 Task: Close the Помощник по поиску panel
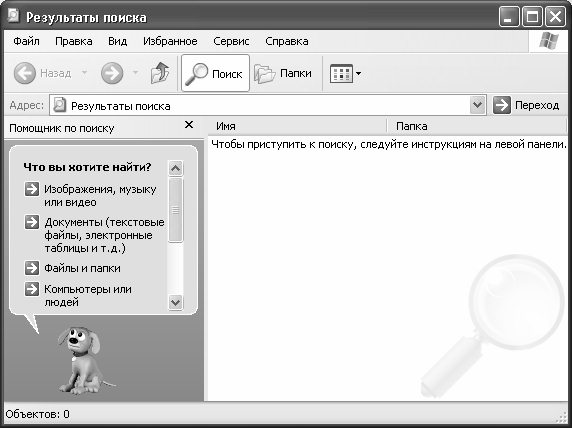tap(189, 125)
